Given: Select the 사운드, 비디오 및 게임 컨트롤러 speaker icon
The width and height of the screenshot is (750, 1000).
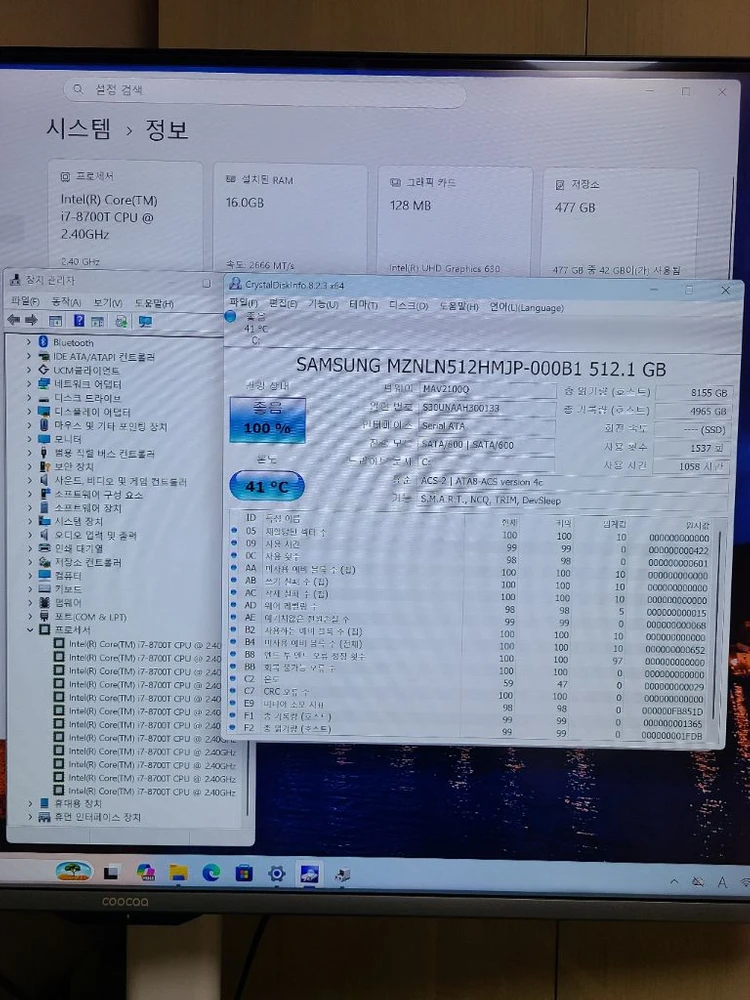Looking at the screenshot, I should point(44,480).
